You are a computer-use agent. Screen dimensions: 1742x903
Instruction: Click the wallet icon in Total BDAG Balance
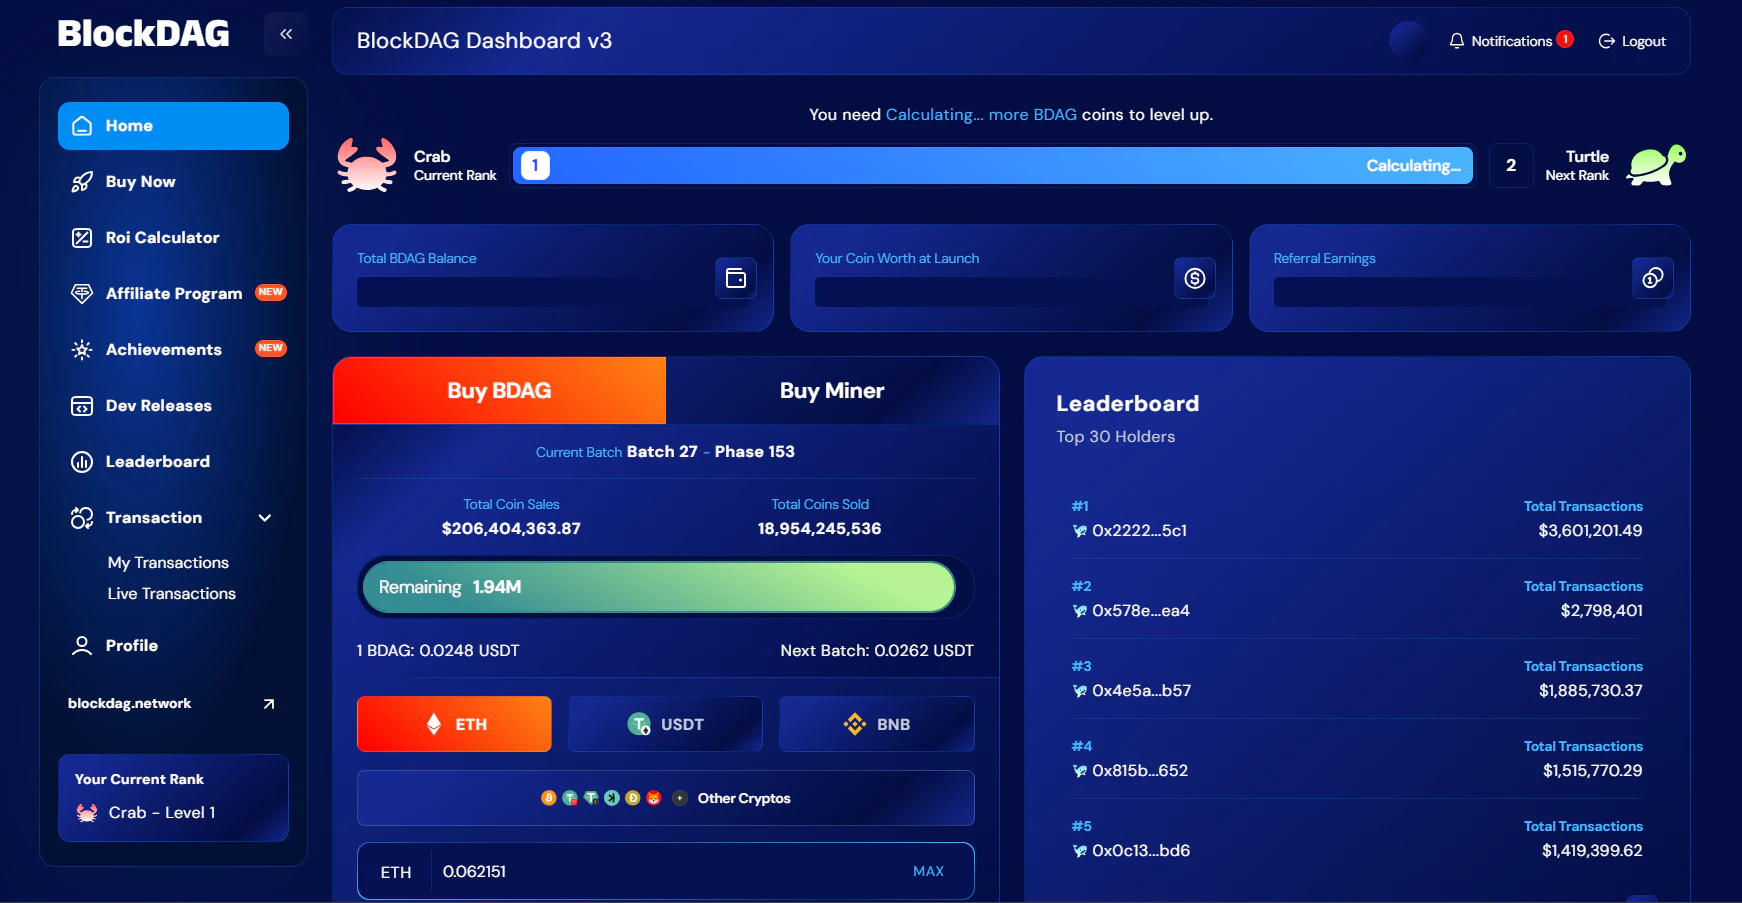[x=736, y=278]
